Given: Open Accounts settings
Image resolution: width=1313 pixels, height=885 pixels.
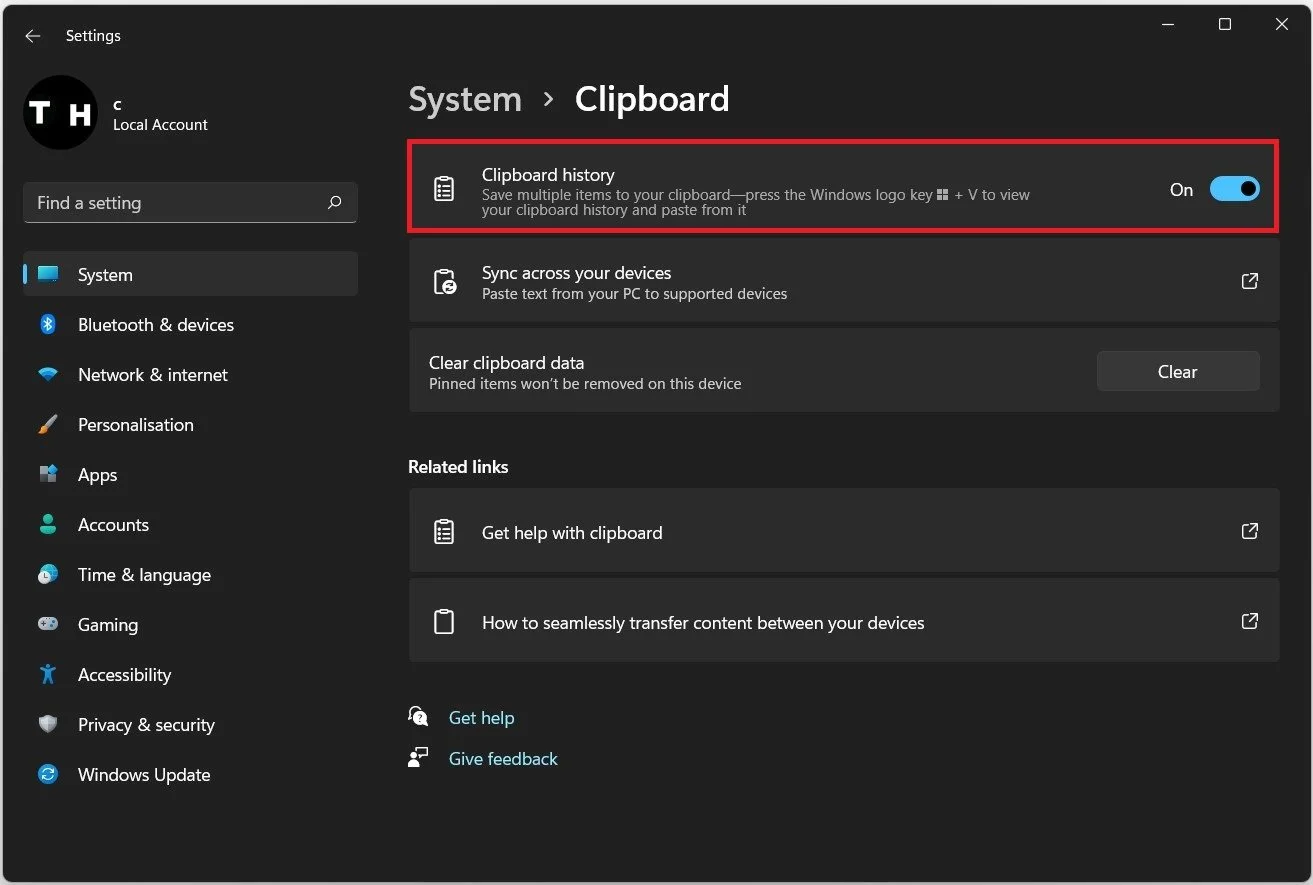Looking at the screenshot, I should click(x=190, y=524).
